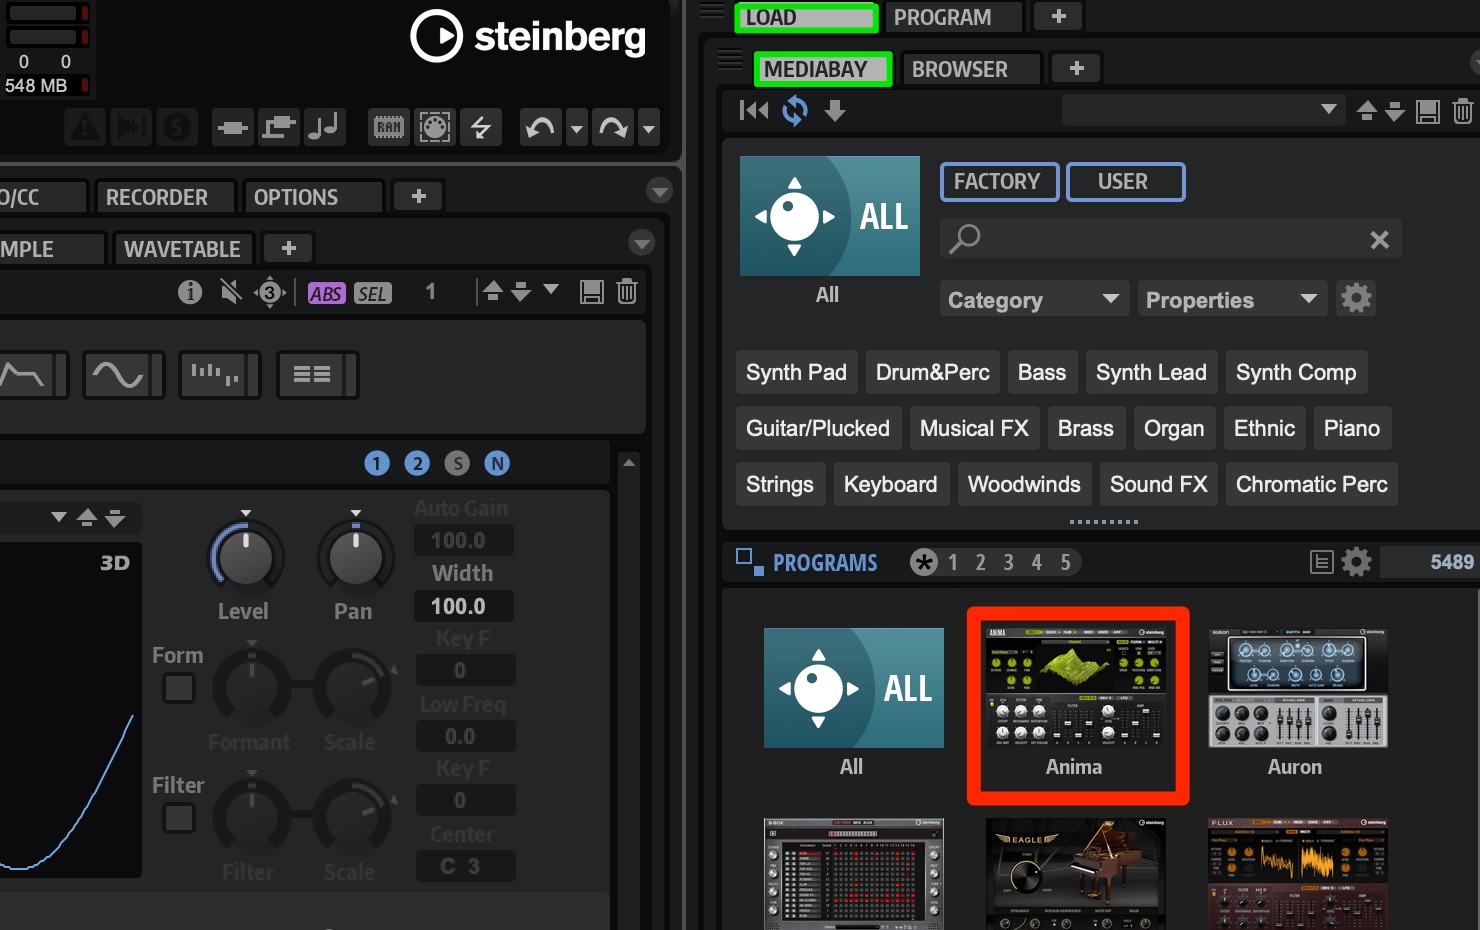Open gear settings in PROGRAMS header

(1356, 562)
